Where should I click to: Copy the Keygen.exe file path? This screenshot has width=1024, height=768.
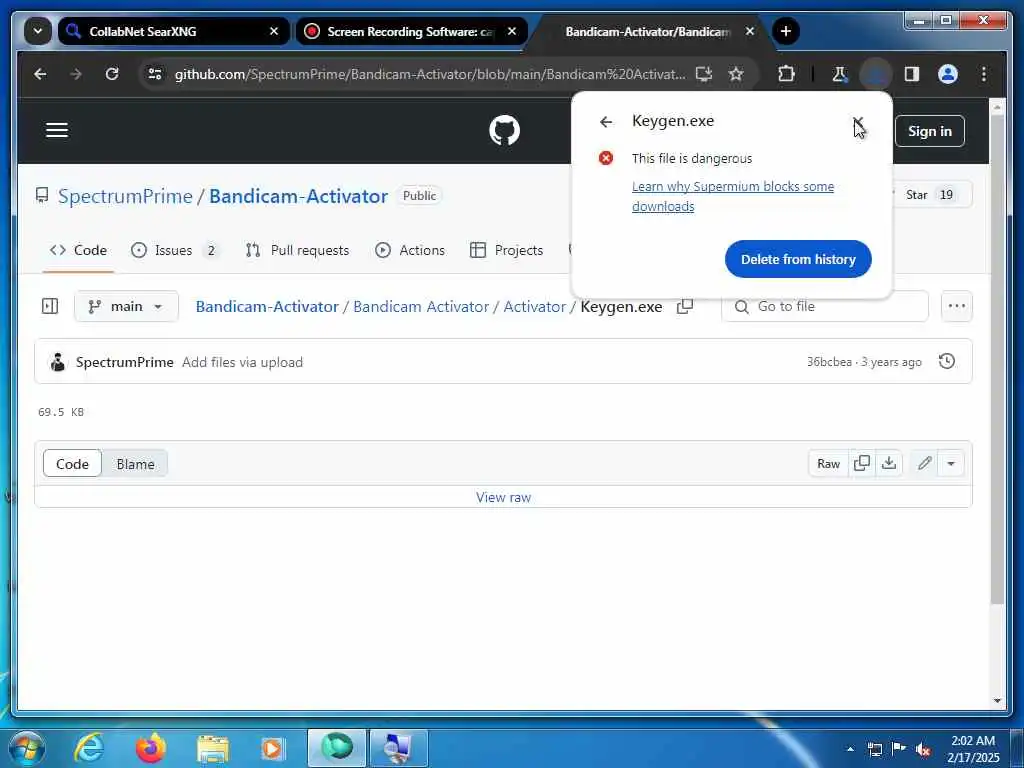pos(684,306)
